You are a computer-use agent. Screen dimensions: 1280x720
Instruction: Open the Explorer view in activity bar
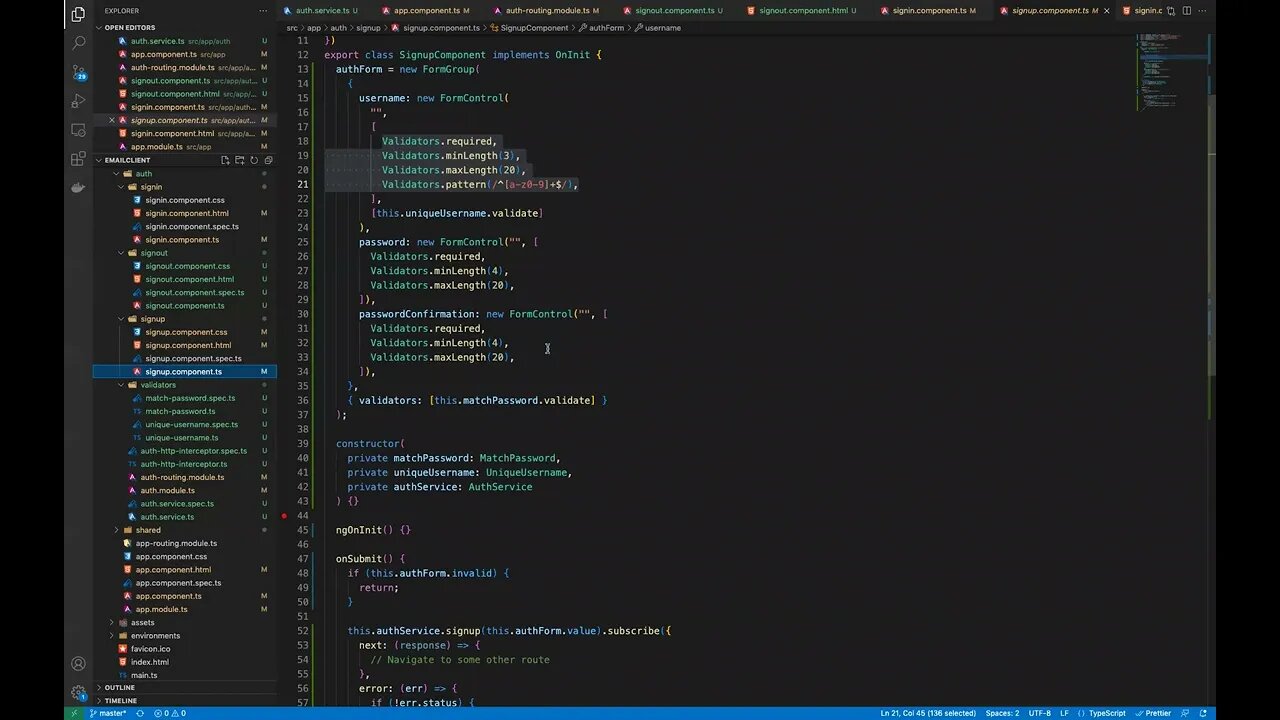78,14
